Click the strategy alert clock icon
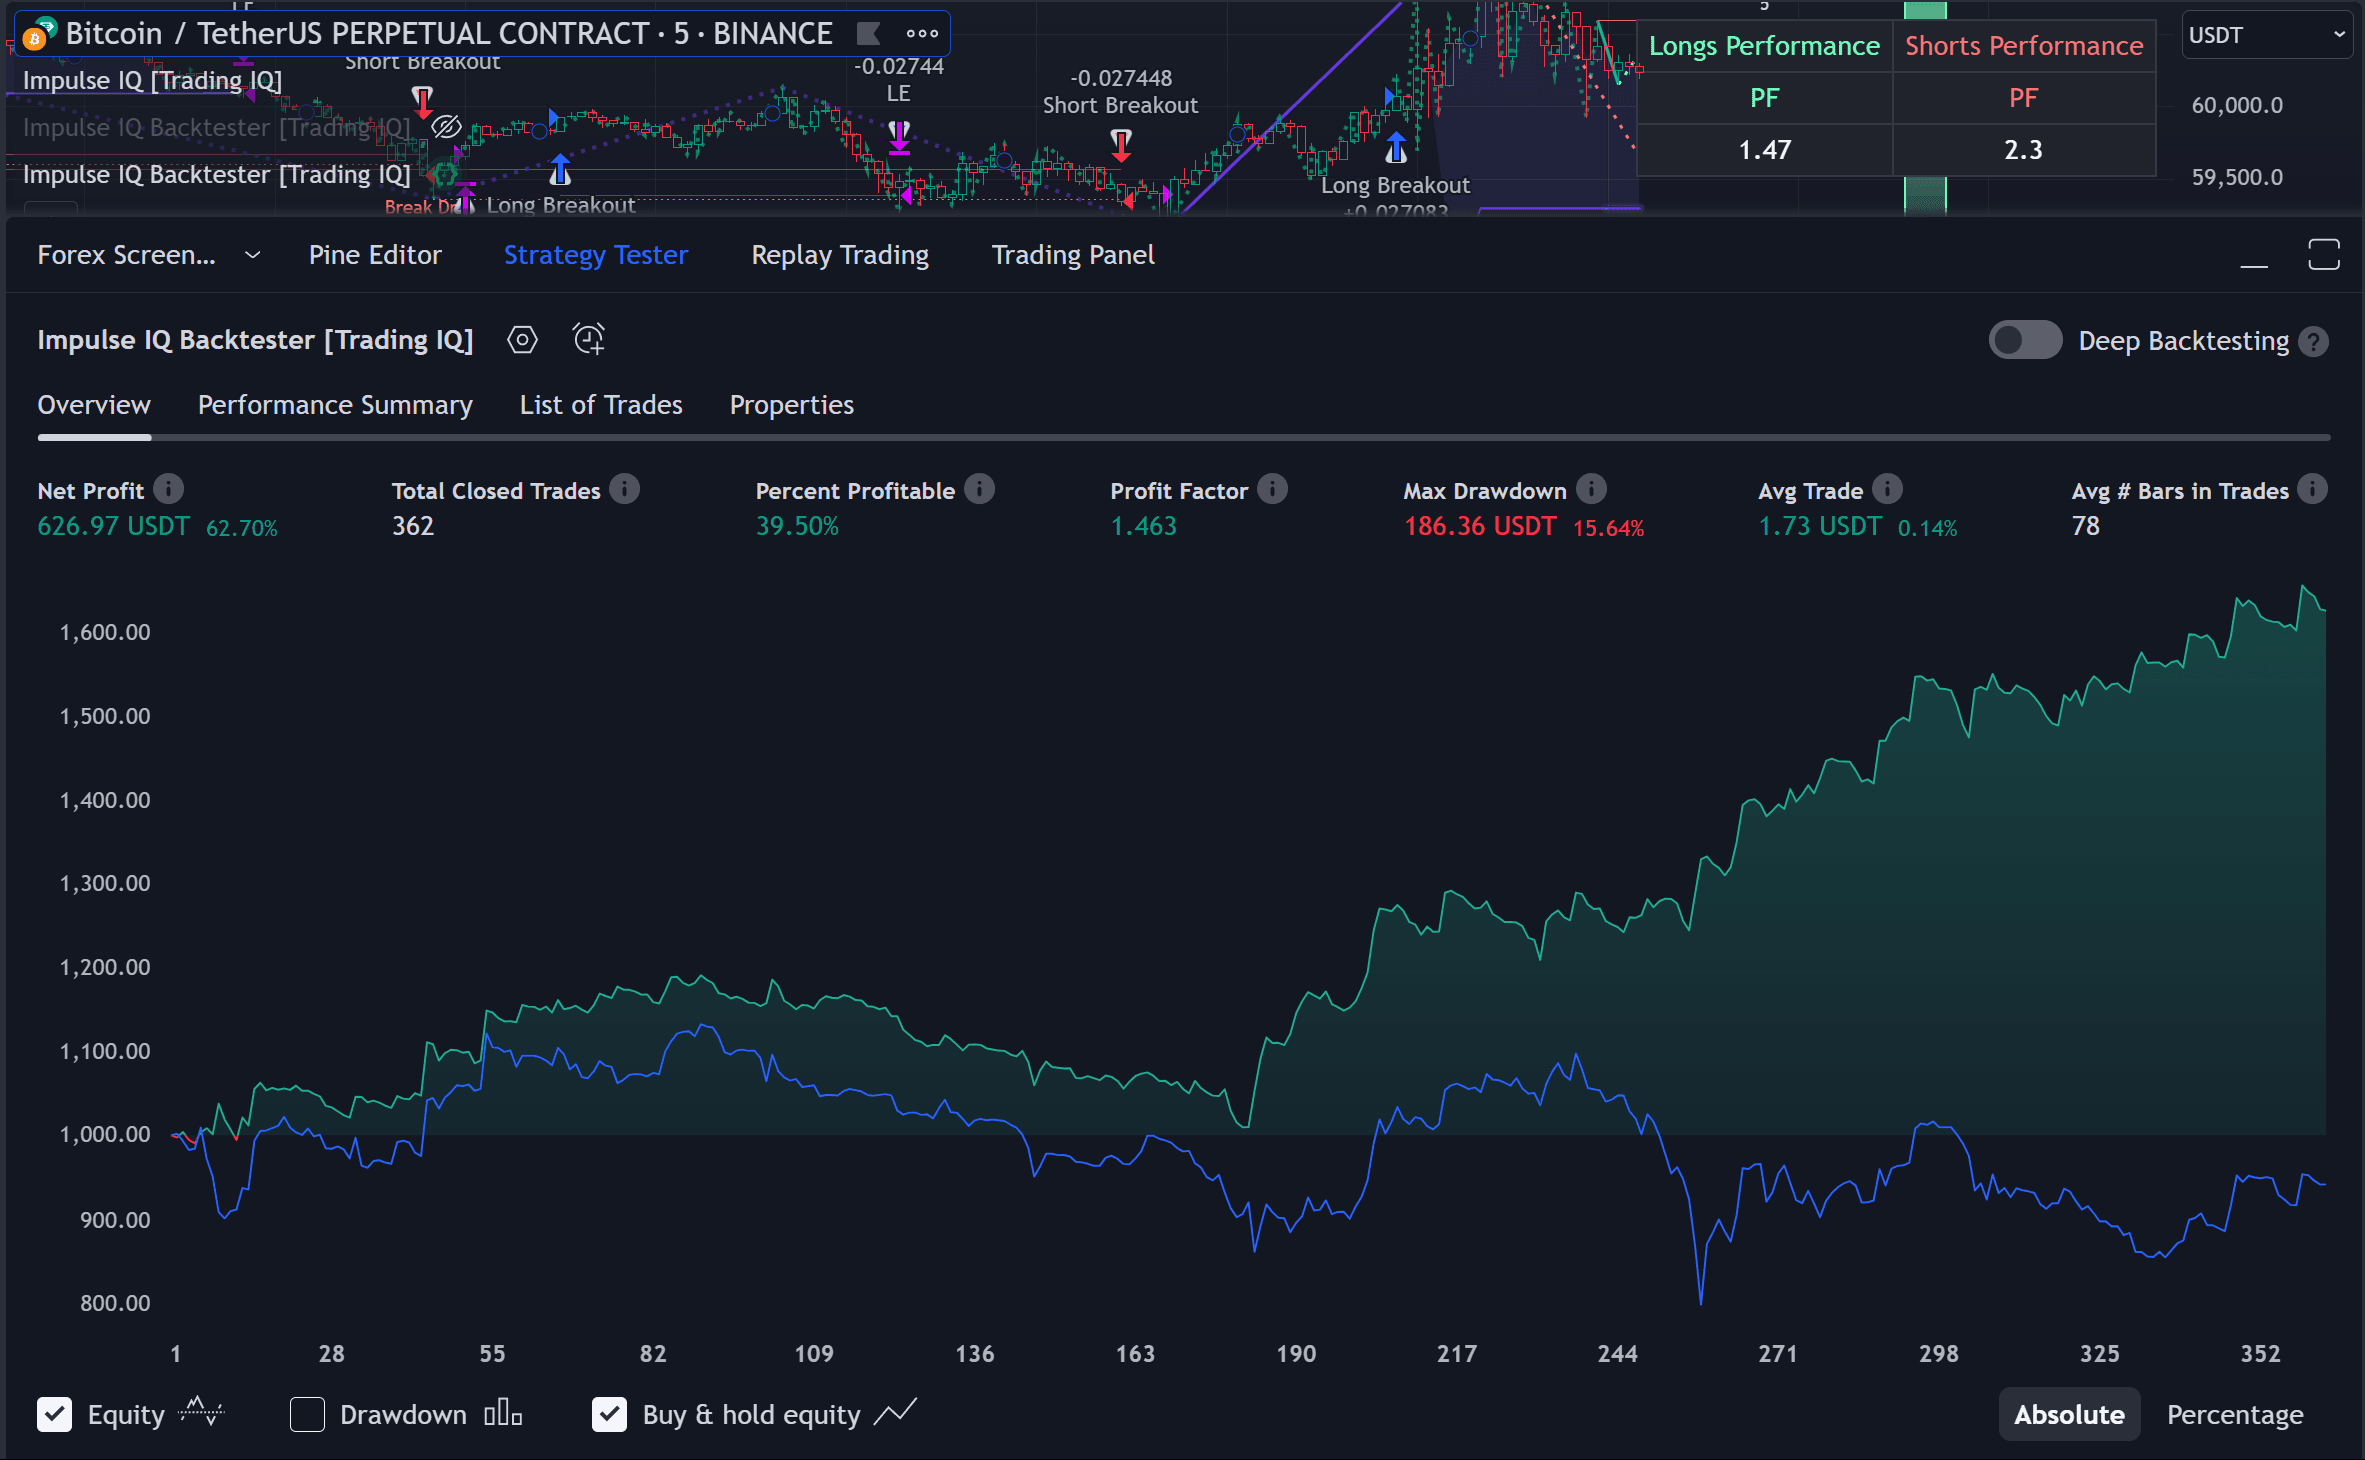 [589, 340]
